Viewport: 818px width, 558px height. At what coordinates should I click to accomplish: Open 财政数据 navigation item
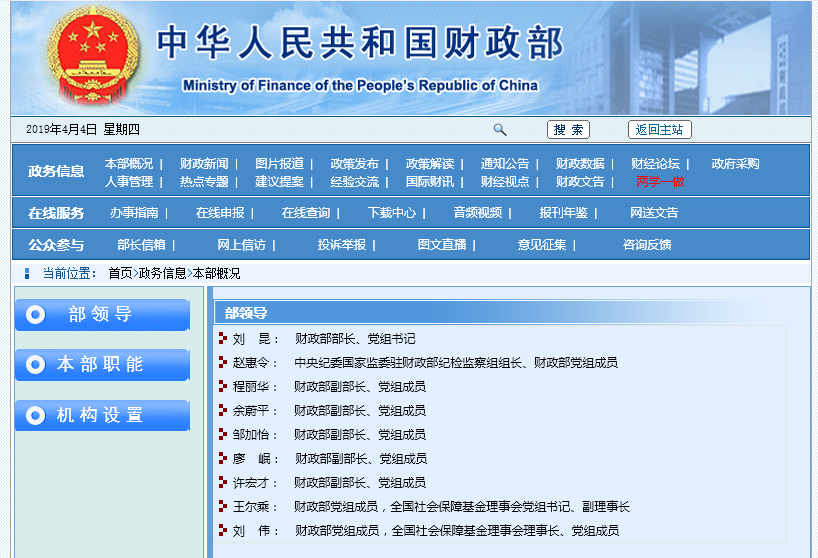click(580, 164)
